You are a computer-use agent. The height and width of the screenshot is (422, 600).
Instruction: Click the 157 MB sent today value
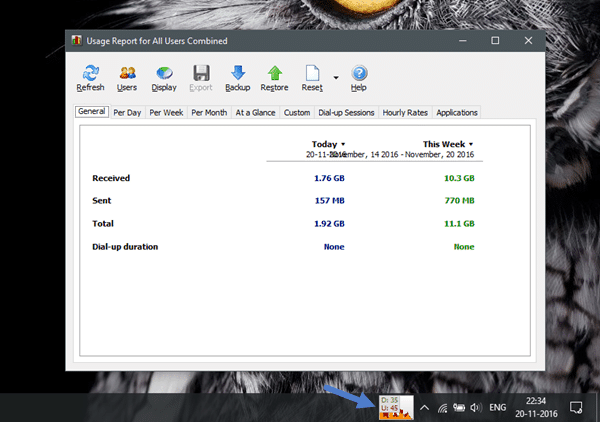click(329, 201)
